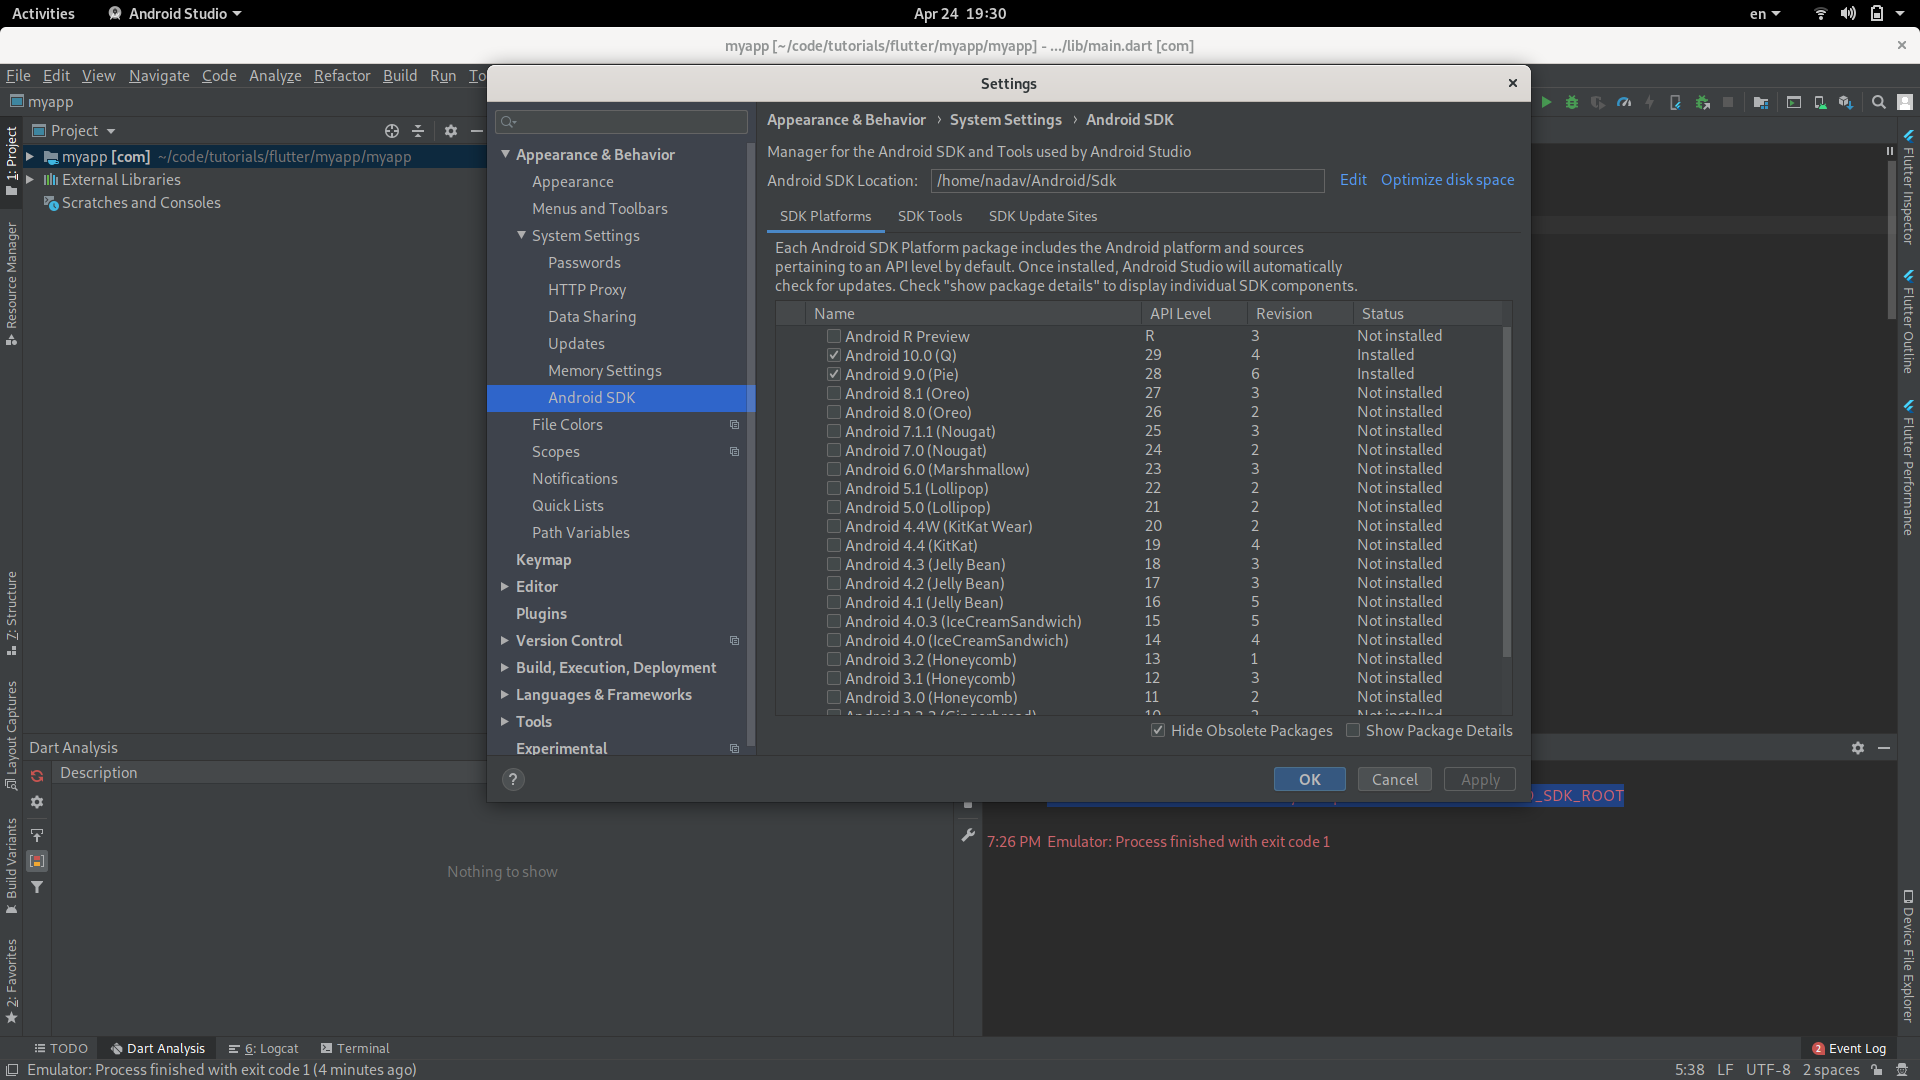Expand the Editor settings node

505,587
